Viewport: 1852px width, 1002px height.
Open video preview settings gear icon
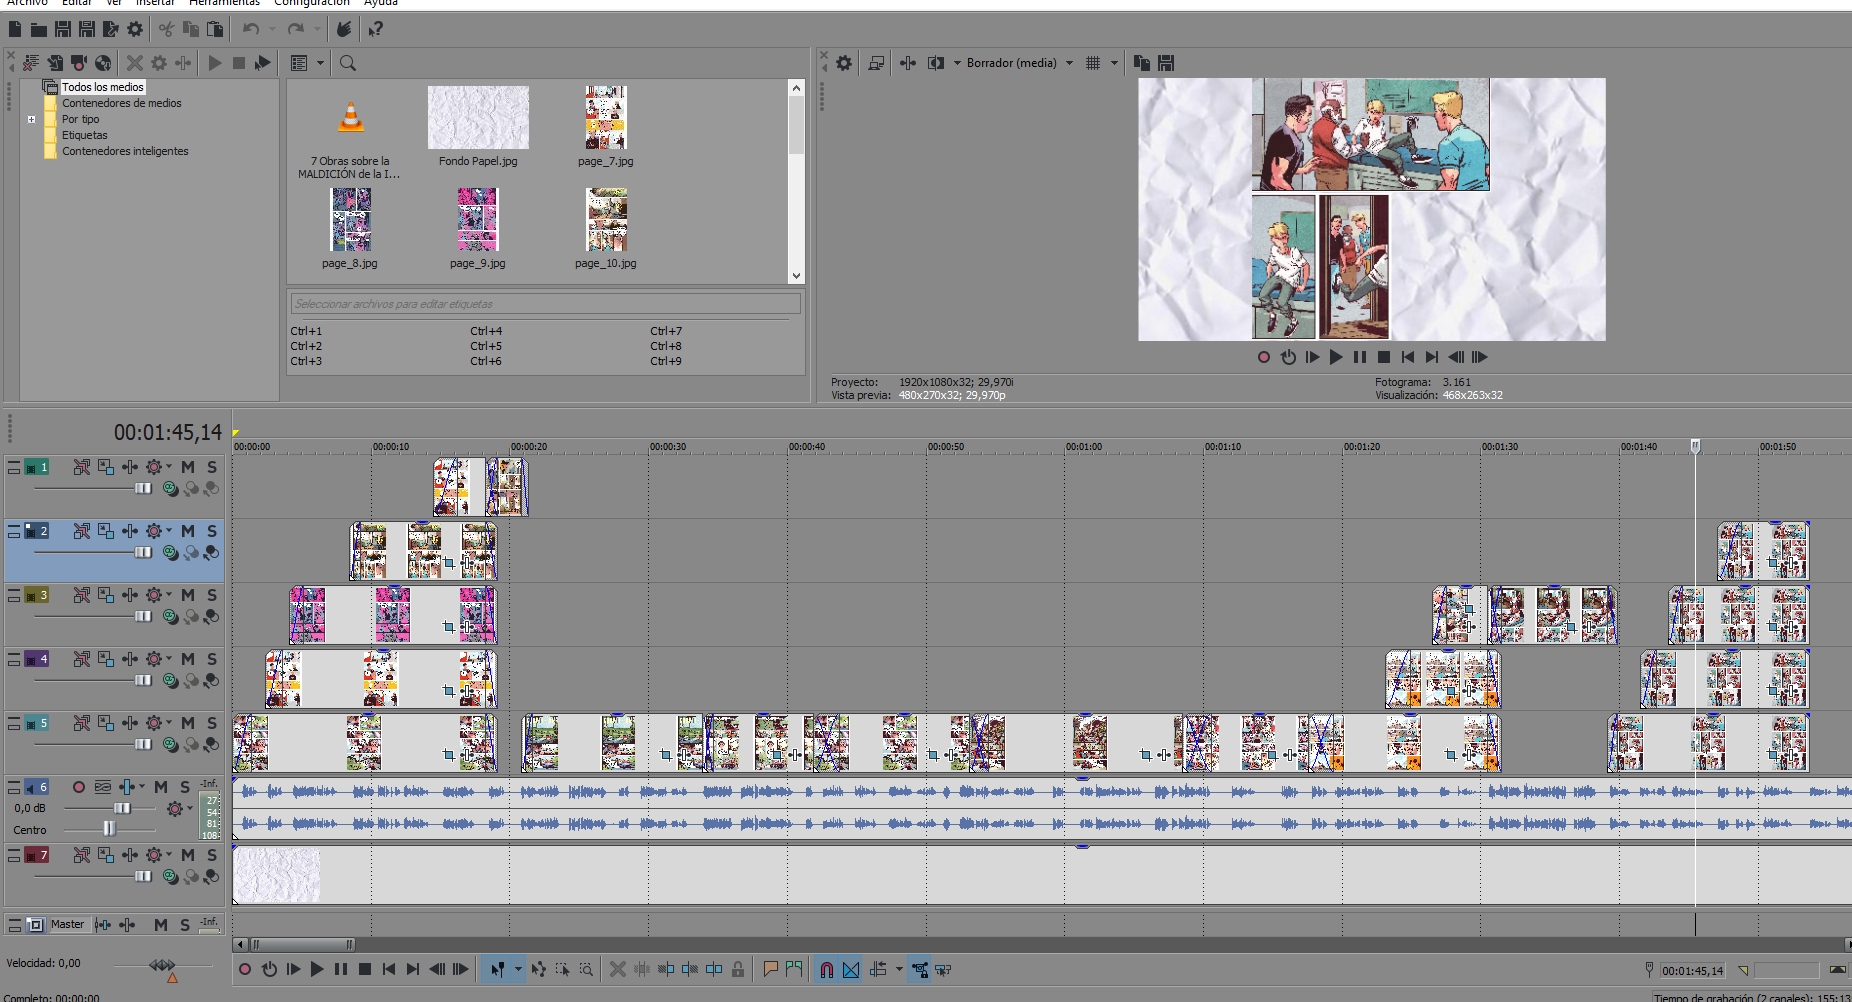click(844, 63)
